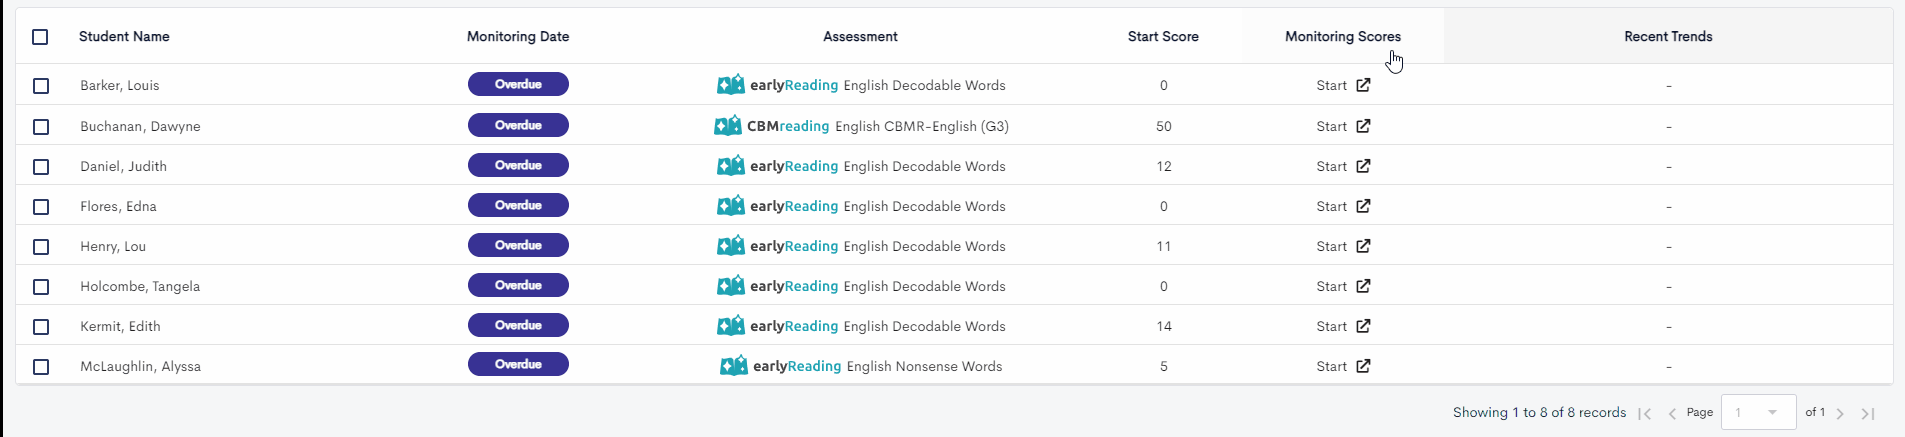1905x437 pixels.
Task: Go to next page arrow
Action: point(1840,413)
